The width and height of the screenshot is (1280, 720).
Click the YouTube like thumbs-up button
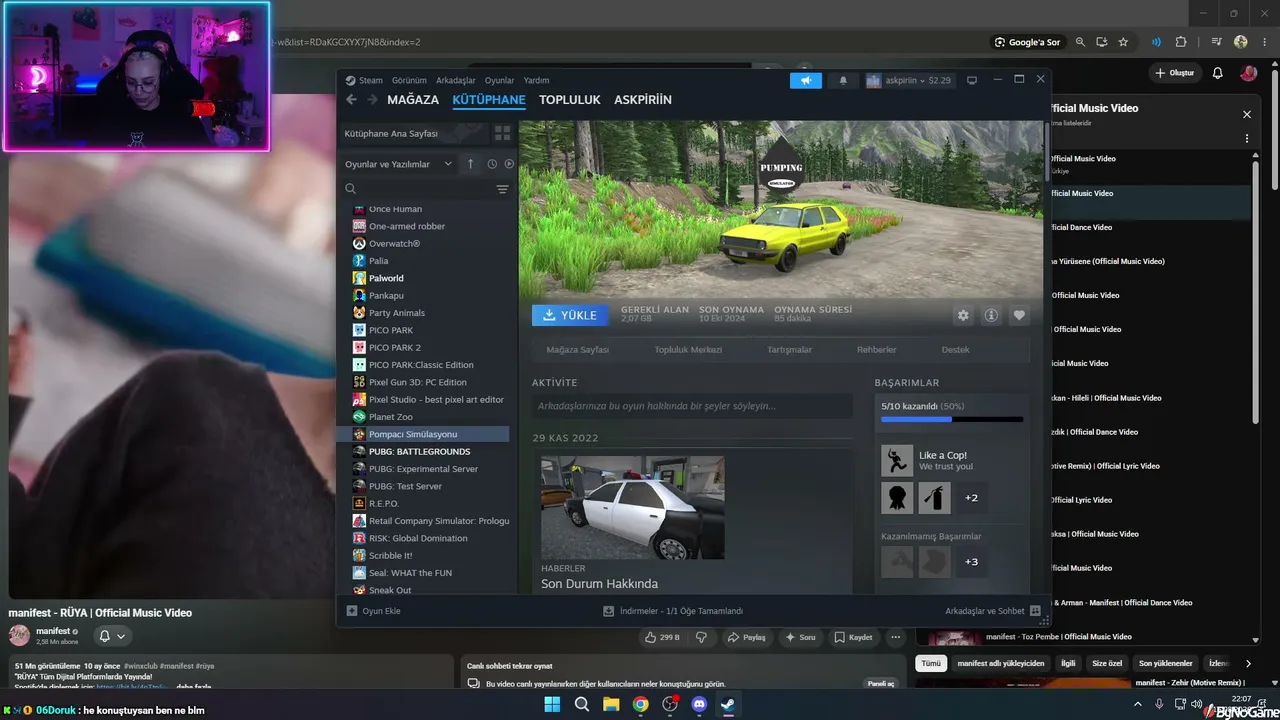tap(662, 637)
